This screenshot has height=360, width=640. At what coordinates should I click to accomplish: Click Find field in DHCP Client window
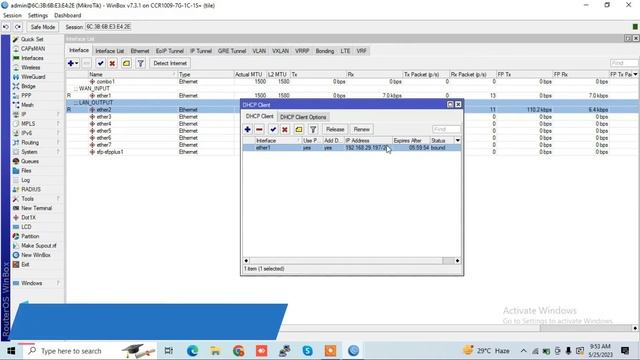tap(446, 129)
